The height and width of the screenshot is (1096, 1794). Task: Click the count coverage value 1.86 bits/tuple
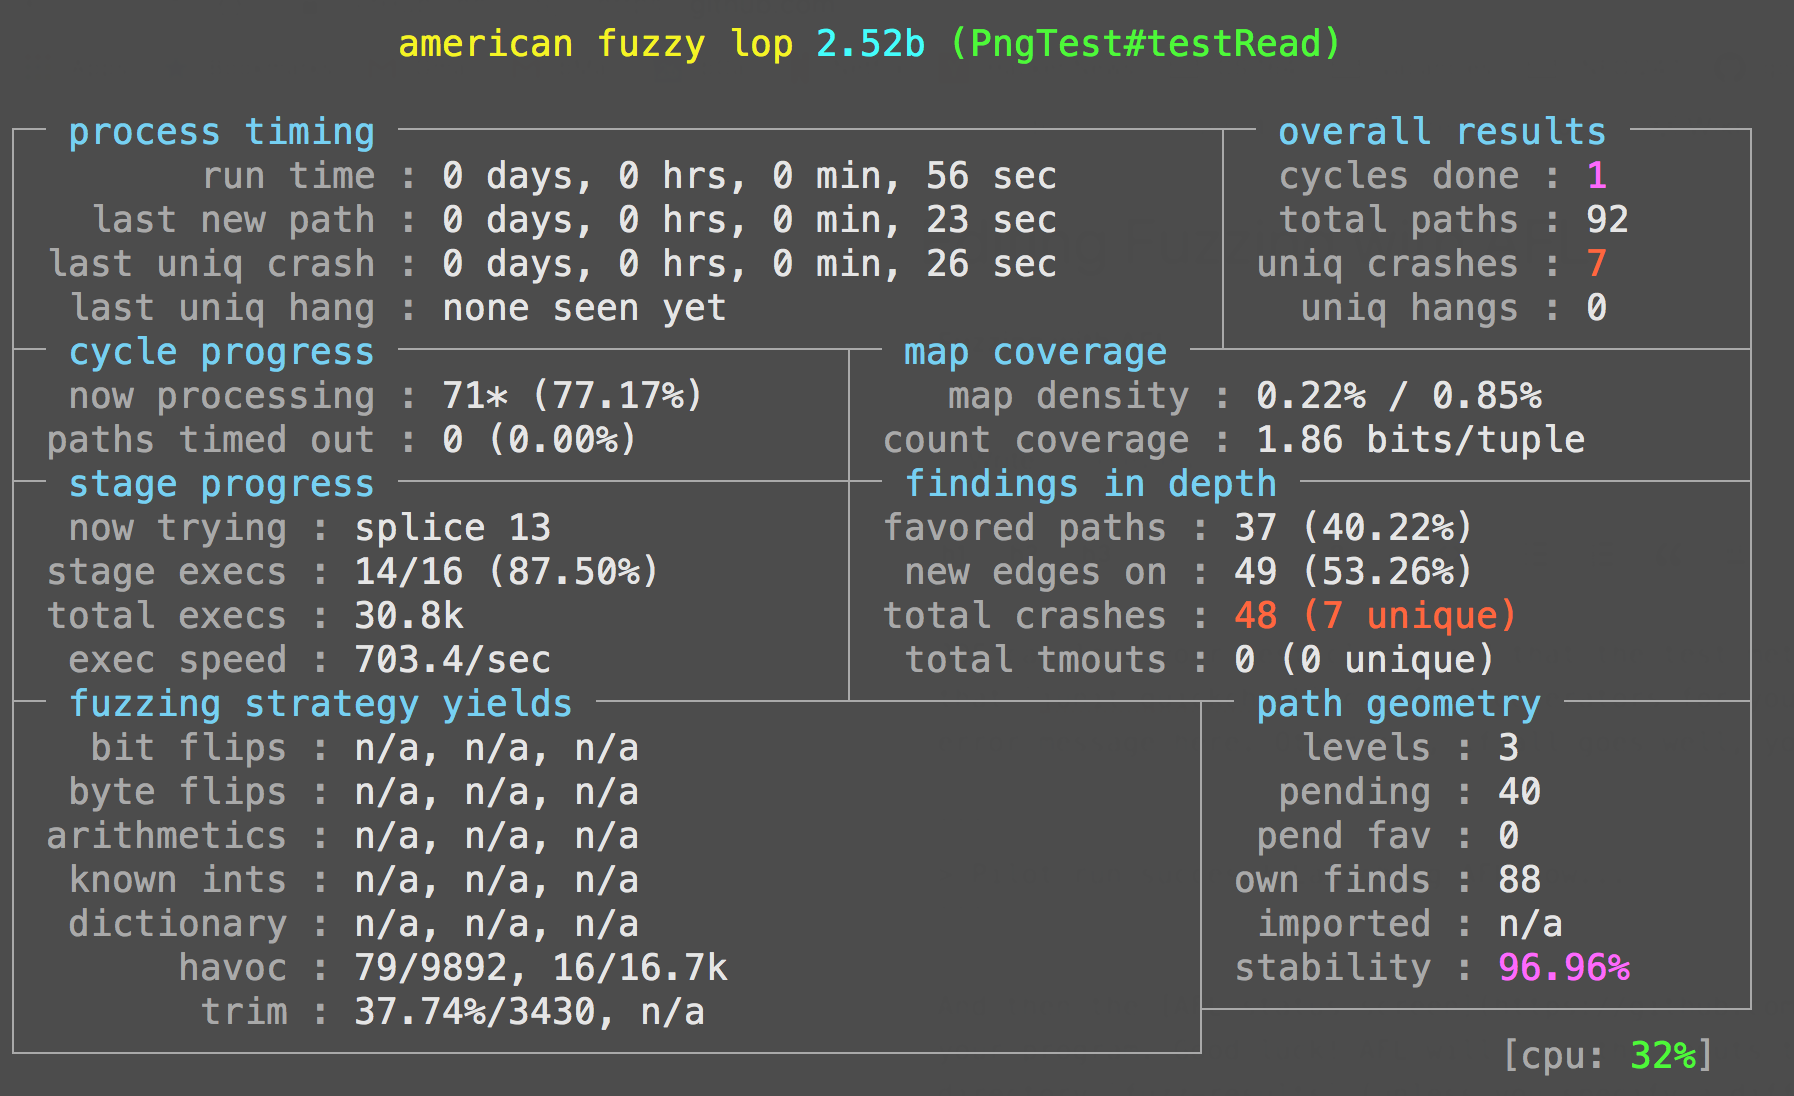click(1420, 440)
